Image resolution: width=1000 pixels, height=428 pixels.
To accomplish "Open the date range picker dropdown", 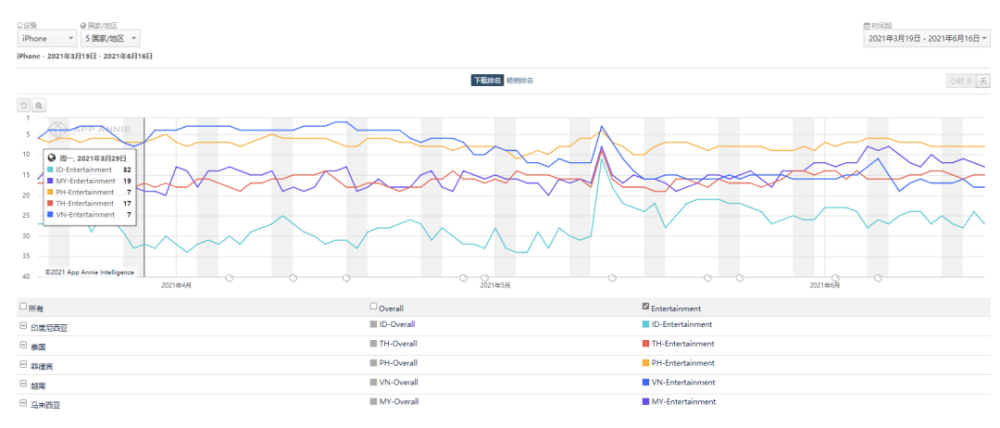I will [x=927, y=38].
